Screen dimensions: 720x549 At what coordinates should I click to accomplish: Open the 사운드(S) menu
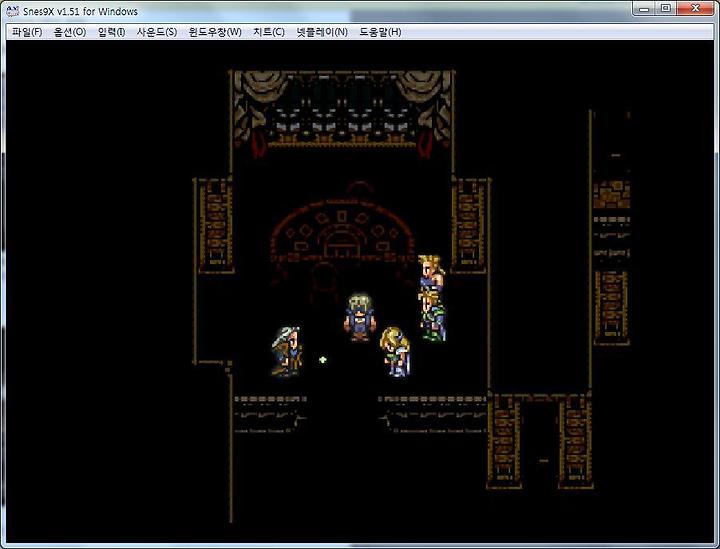[x=157, y=32]
